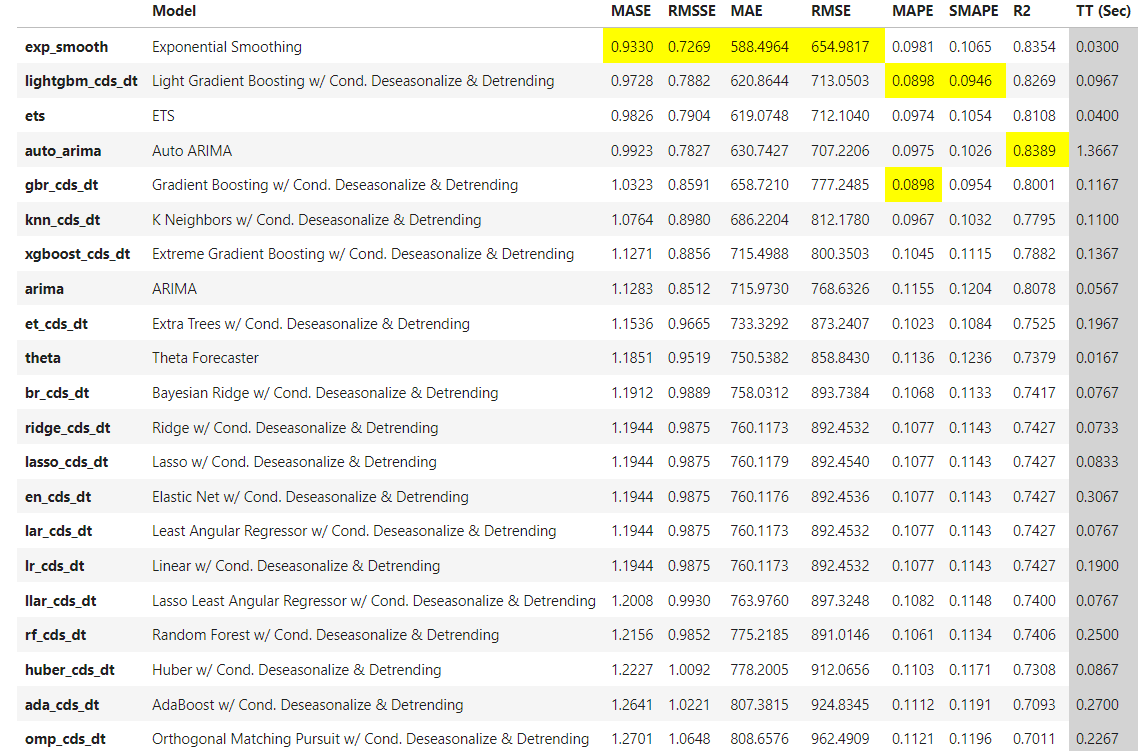Image resolution: width=1142 pixels, height=751 pixels.
Task: Click highlighted RMSSE value 0.7269
Action: click(689, 47)
